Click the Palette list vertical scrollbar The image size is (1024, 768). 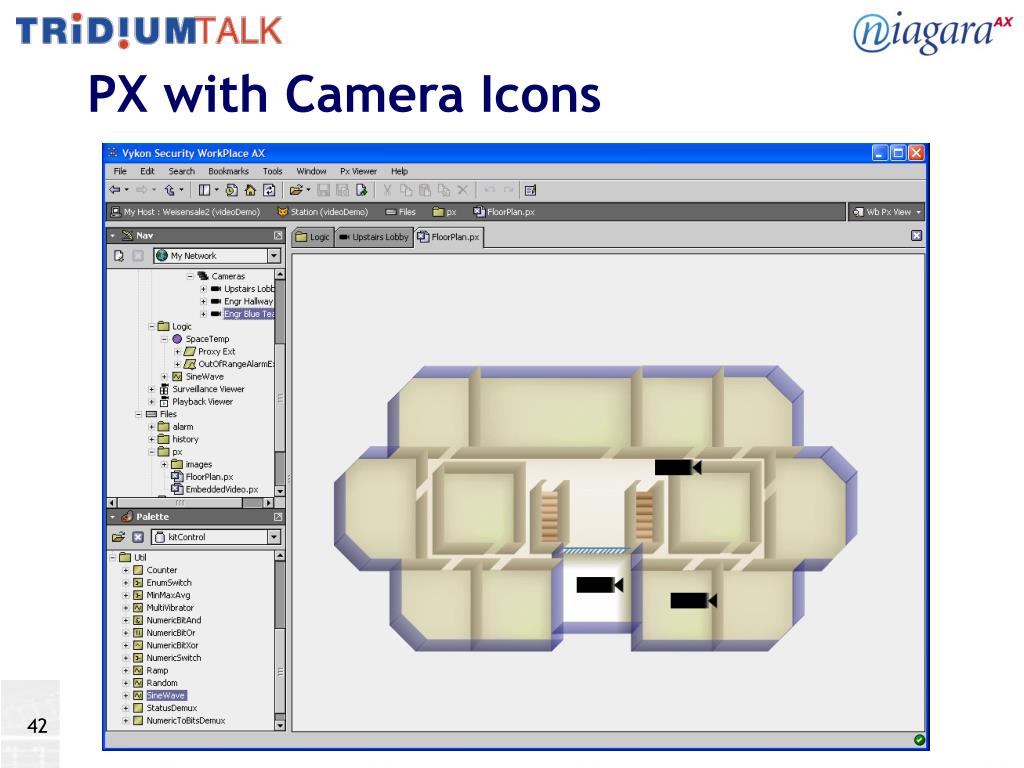[x=280, y=640]
